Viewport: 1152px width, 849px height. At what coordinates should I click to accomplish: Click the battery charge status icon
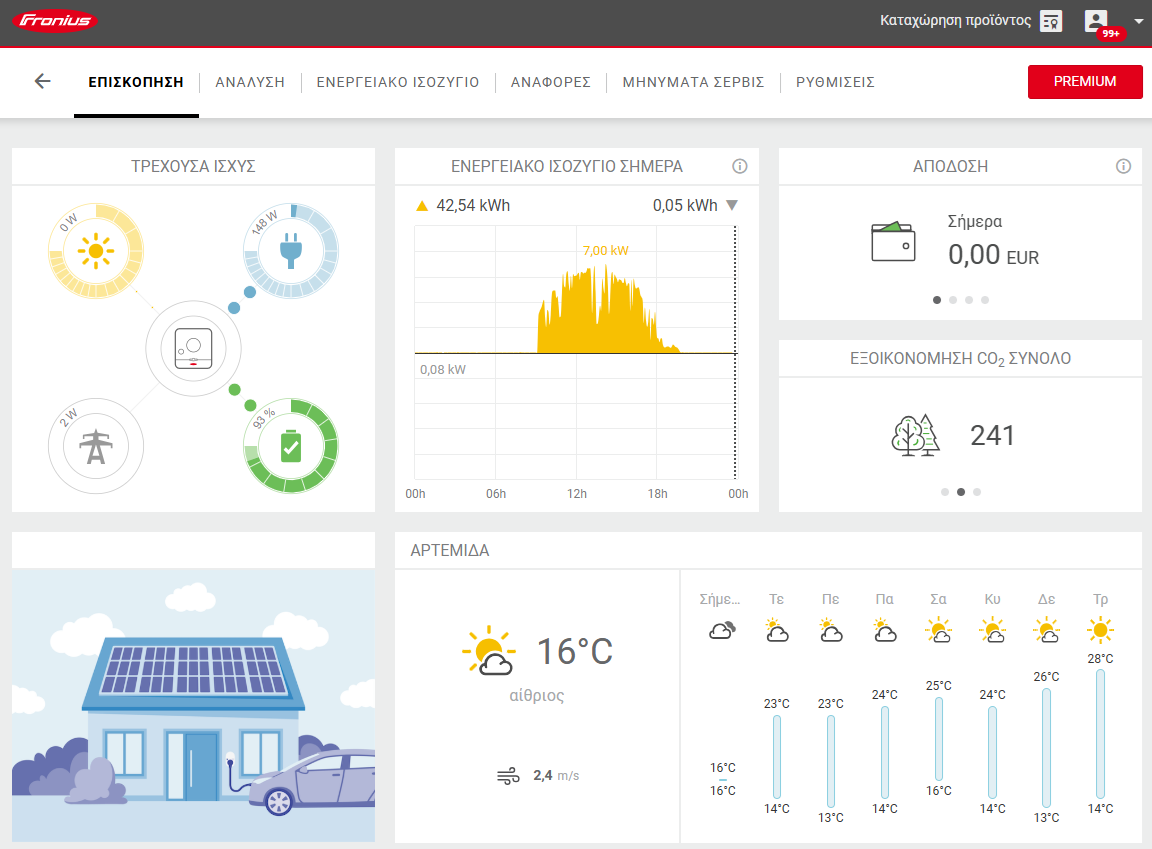tap(291, 446)
